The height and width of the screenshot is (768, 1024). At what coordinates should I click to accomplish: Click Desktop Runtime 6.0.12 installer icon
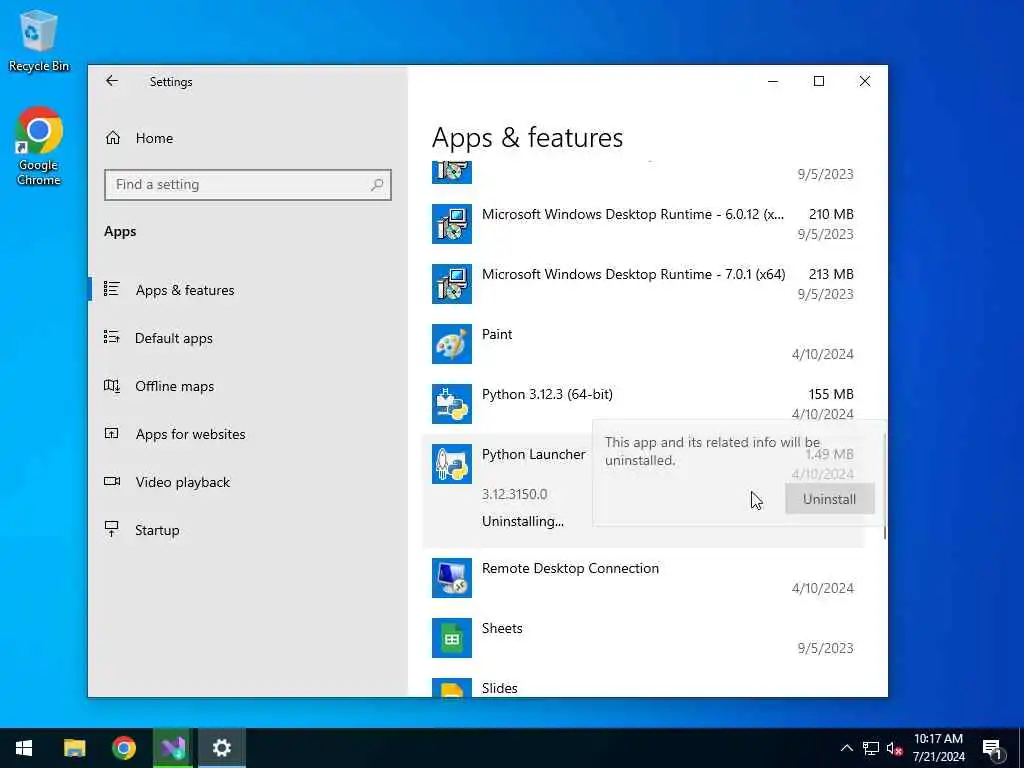click(451, 224)
